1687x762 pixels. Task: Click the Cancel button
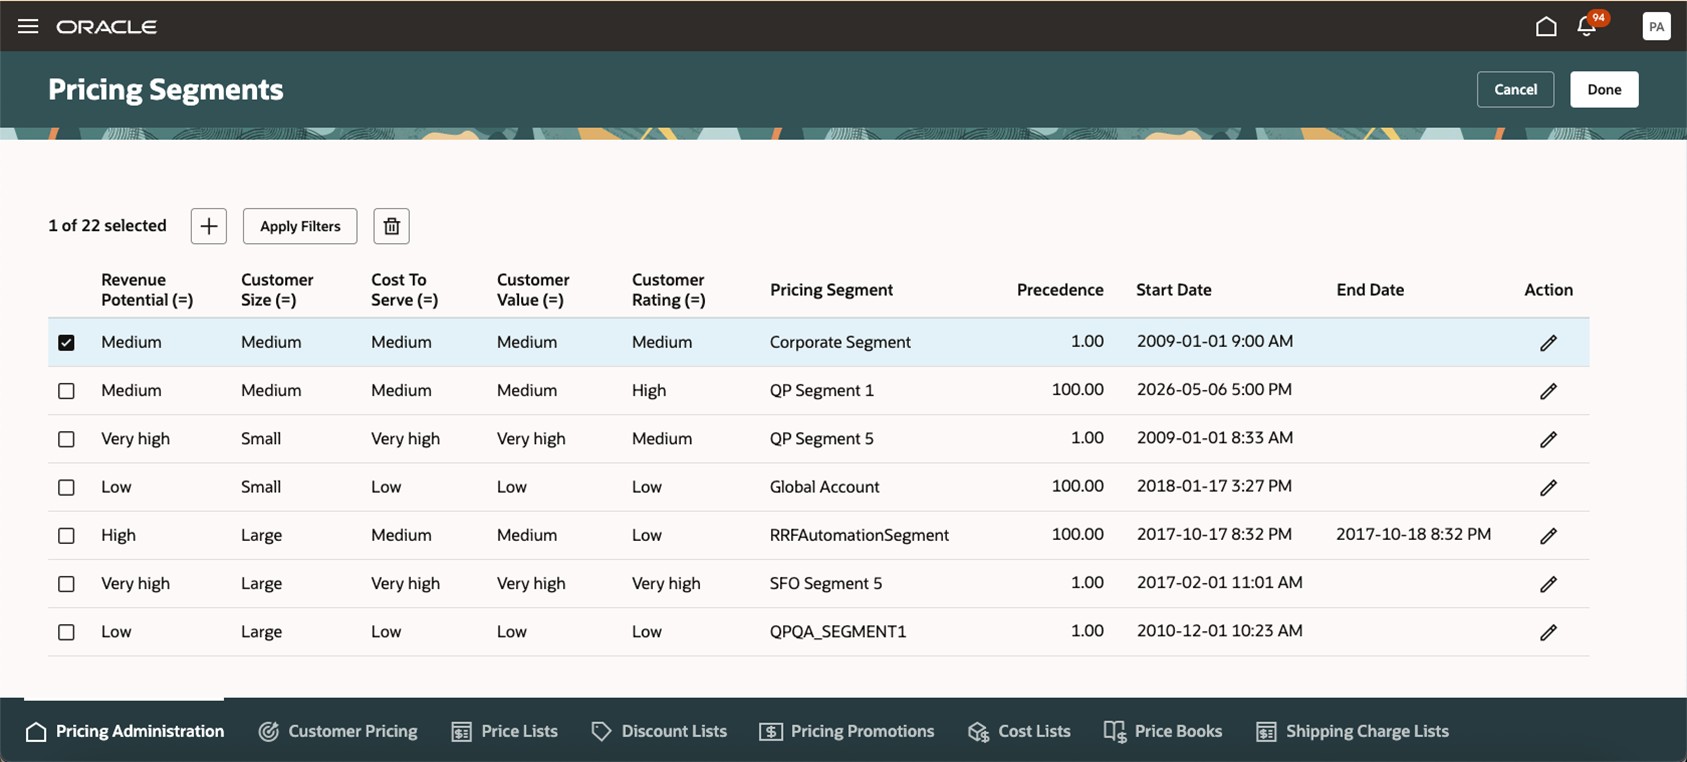pyautogui.click(x=1515, y=89)
